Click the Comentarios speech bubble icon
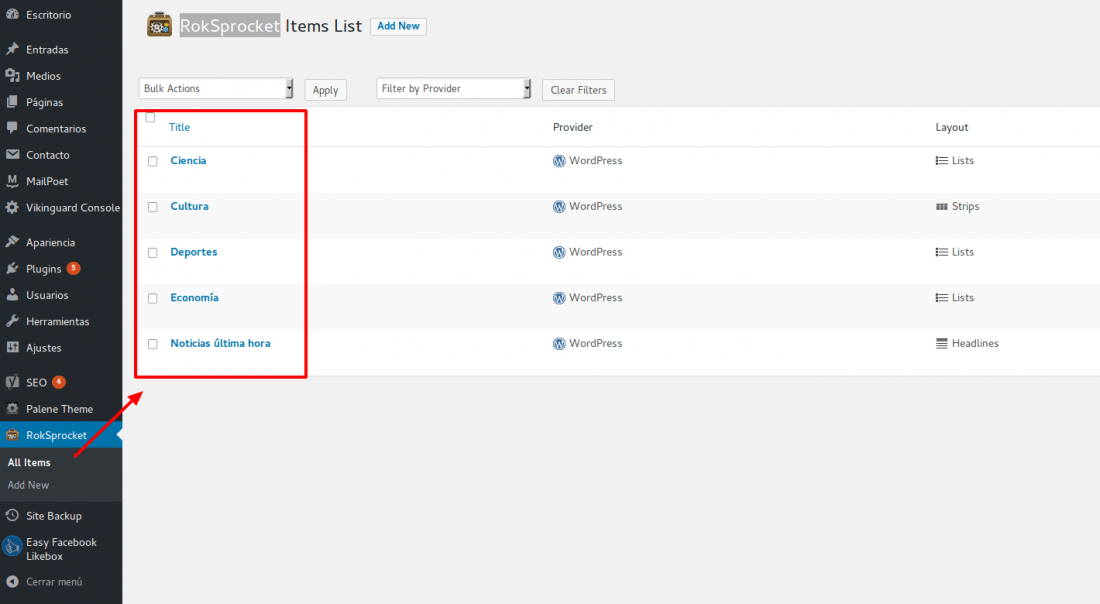The width and height of the screenshot is (1100, 604). click(12, 128)
